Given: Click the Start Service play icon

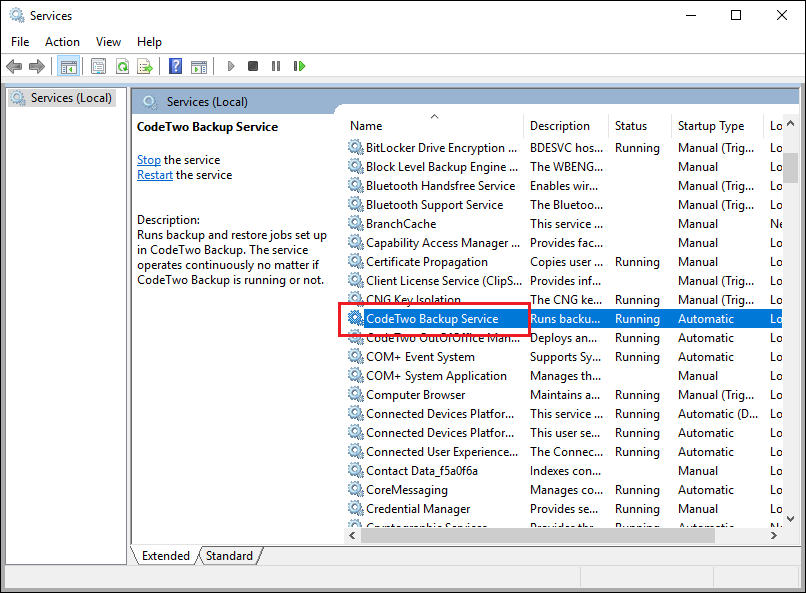Looking at the screenshot, I should pyautogui.click(x=231, y=66).
